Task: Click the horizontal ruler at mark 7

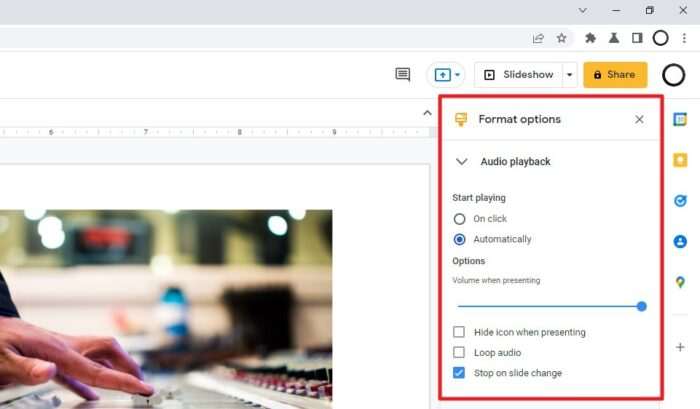Action: (146, 132)
